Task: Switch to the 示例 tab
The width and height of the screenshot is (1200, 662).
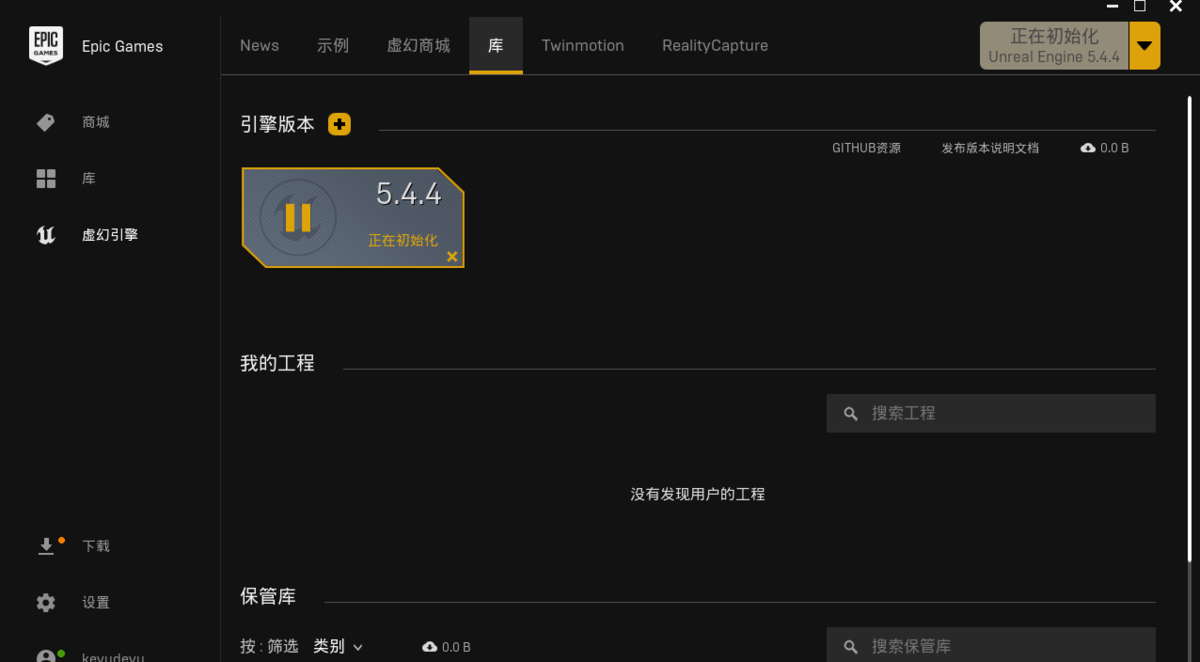Action: pyautogui.click(x=333, y=45)
